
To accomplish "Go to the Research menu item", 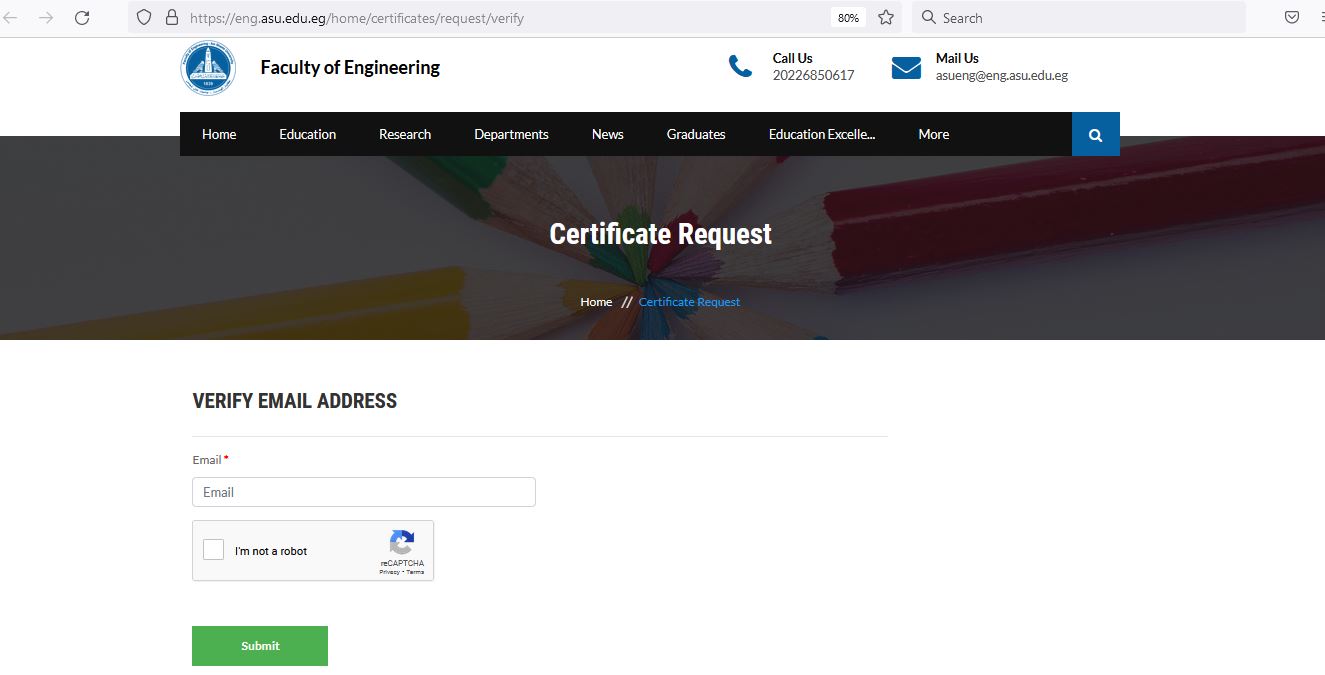I will [405, 135].
